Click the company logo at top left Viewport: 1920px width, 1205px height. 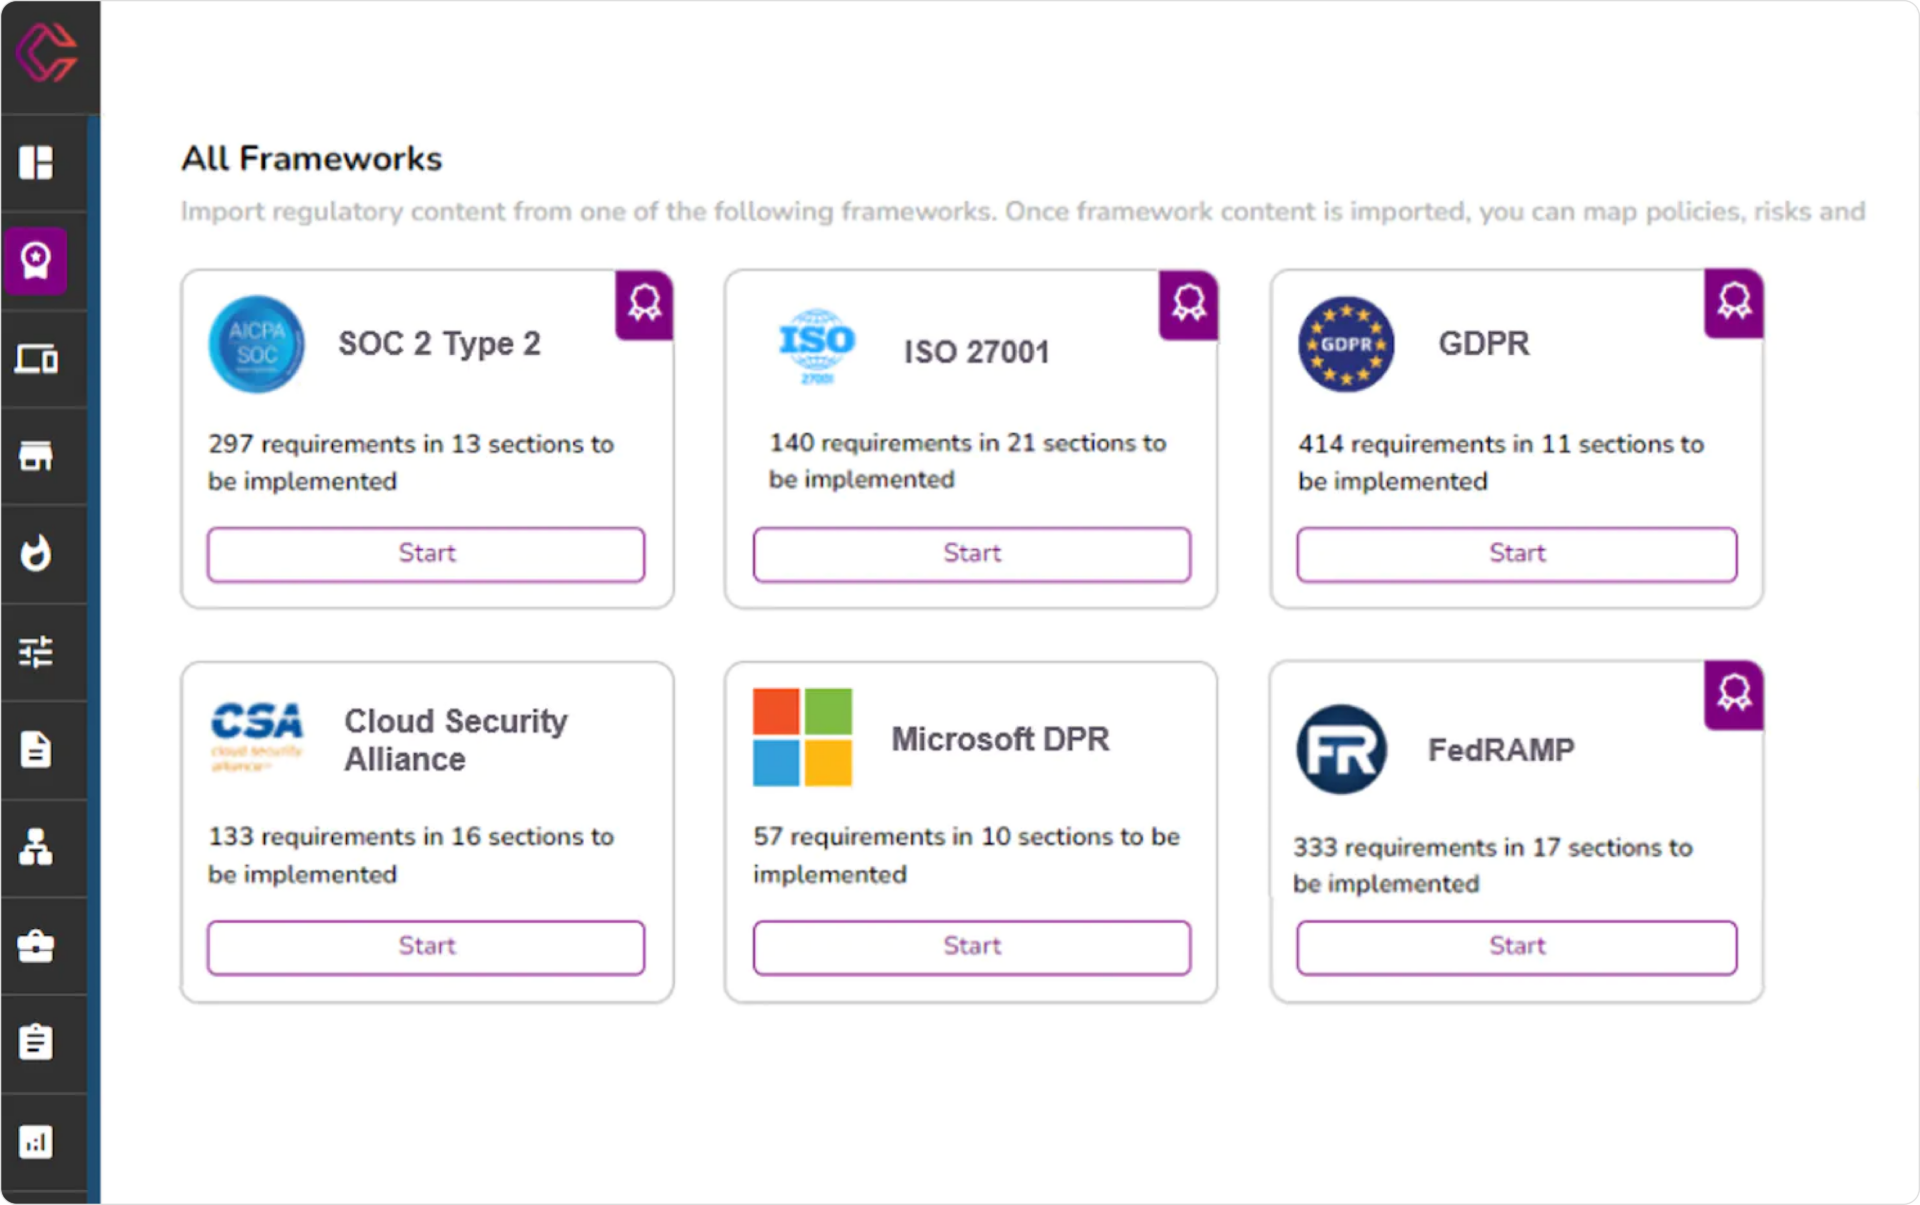tap(46, 53)
